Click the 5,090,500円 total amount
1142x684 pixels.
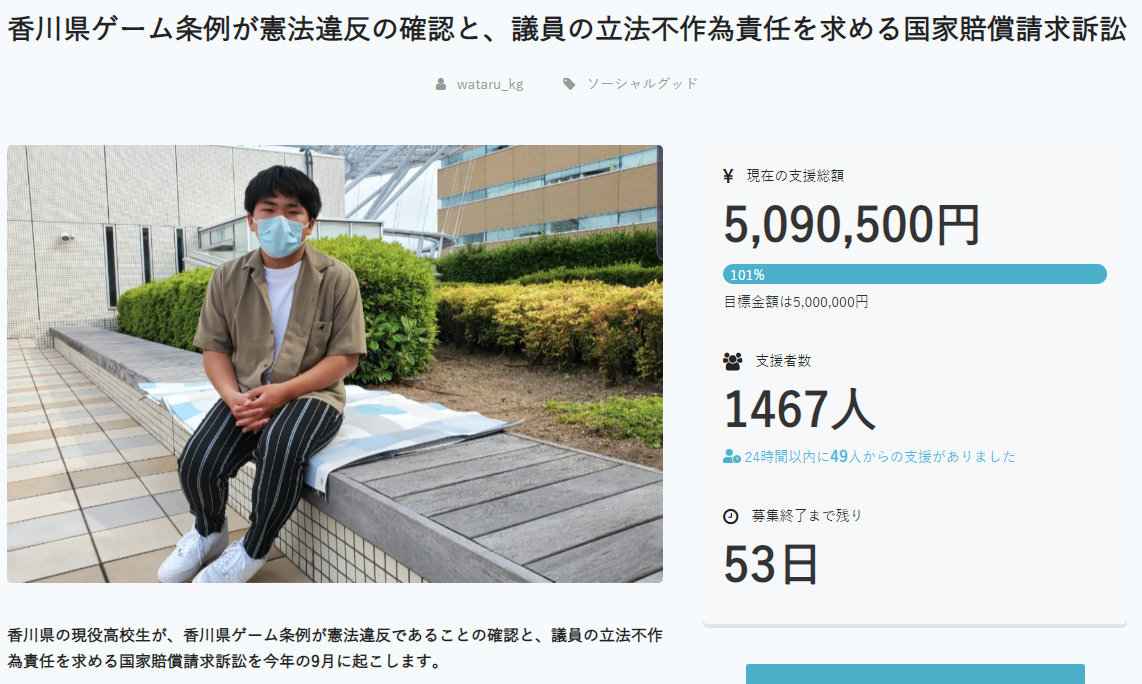pos(851,224)
